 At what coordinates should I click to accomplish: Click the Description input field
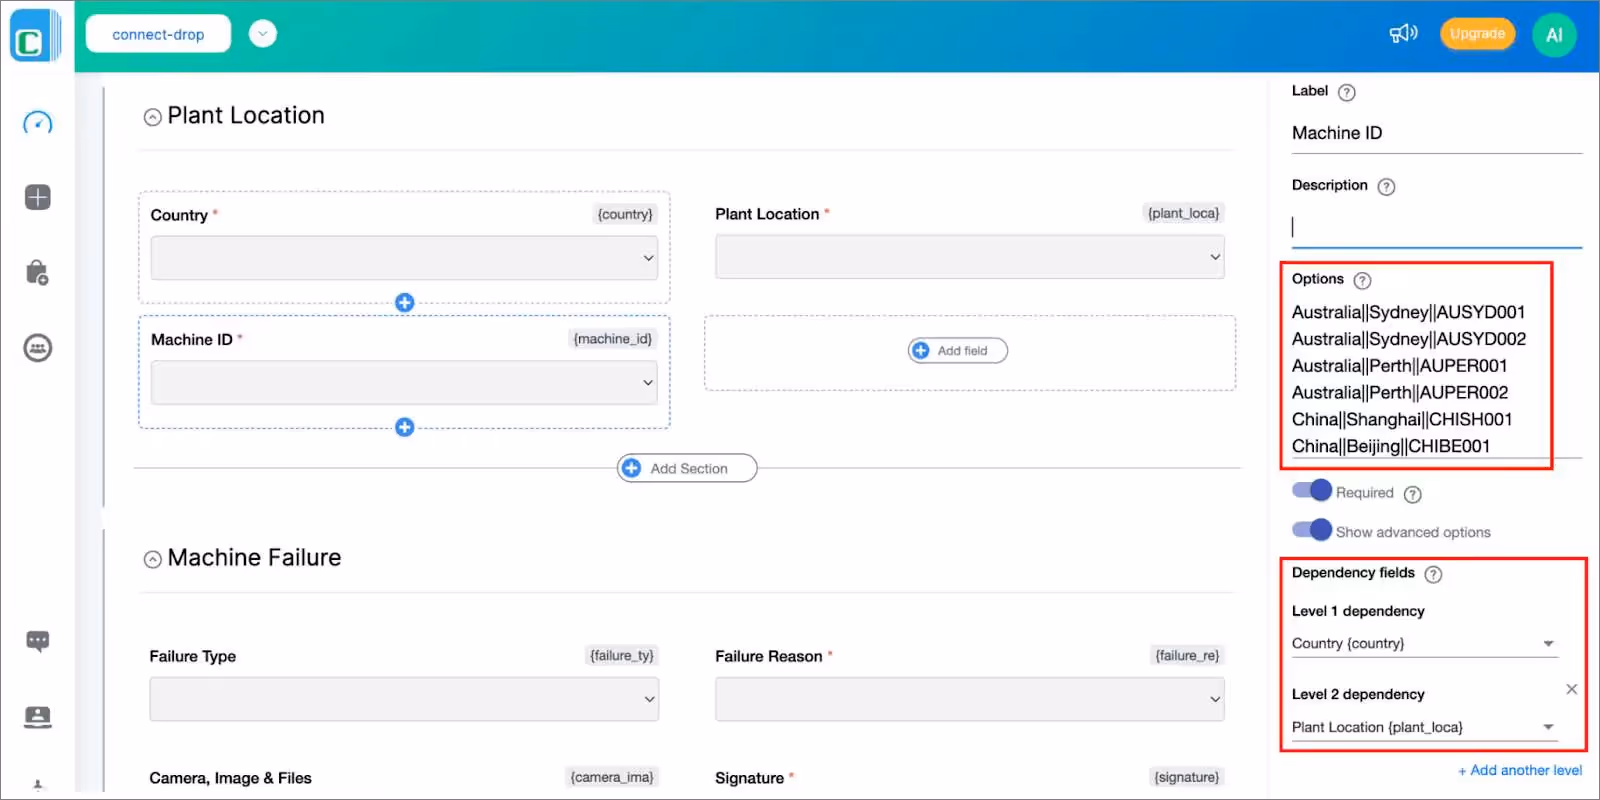pyautogui.click(x=1436, y=227)
